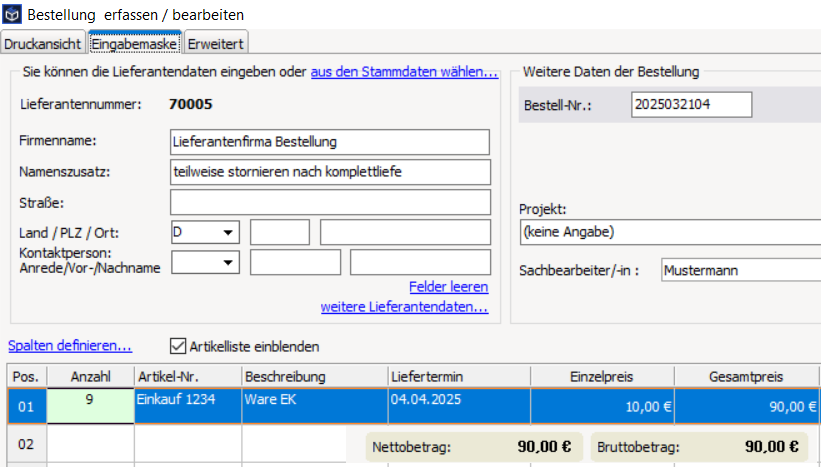Uncheck 'Artikelliste einblenden' checkbox
The height and width of the screenshot is (467, 821).
(x=178, y=346)
